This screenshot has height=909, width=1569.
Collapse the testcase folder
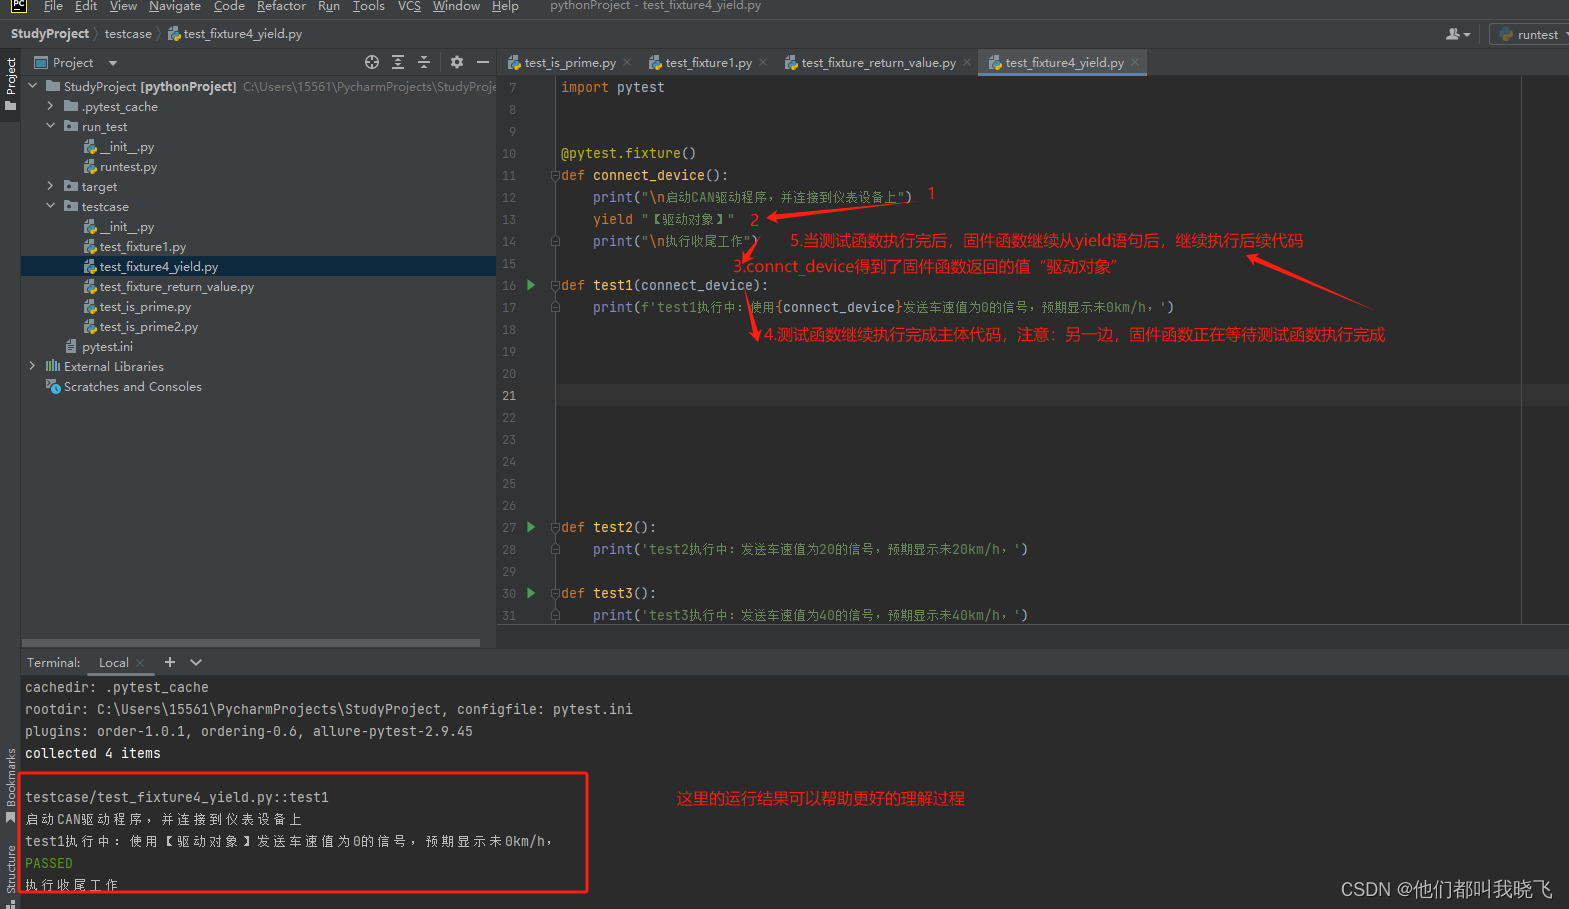tap(50, 206)
